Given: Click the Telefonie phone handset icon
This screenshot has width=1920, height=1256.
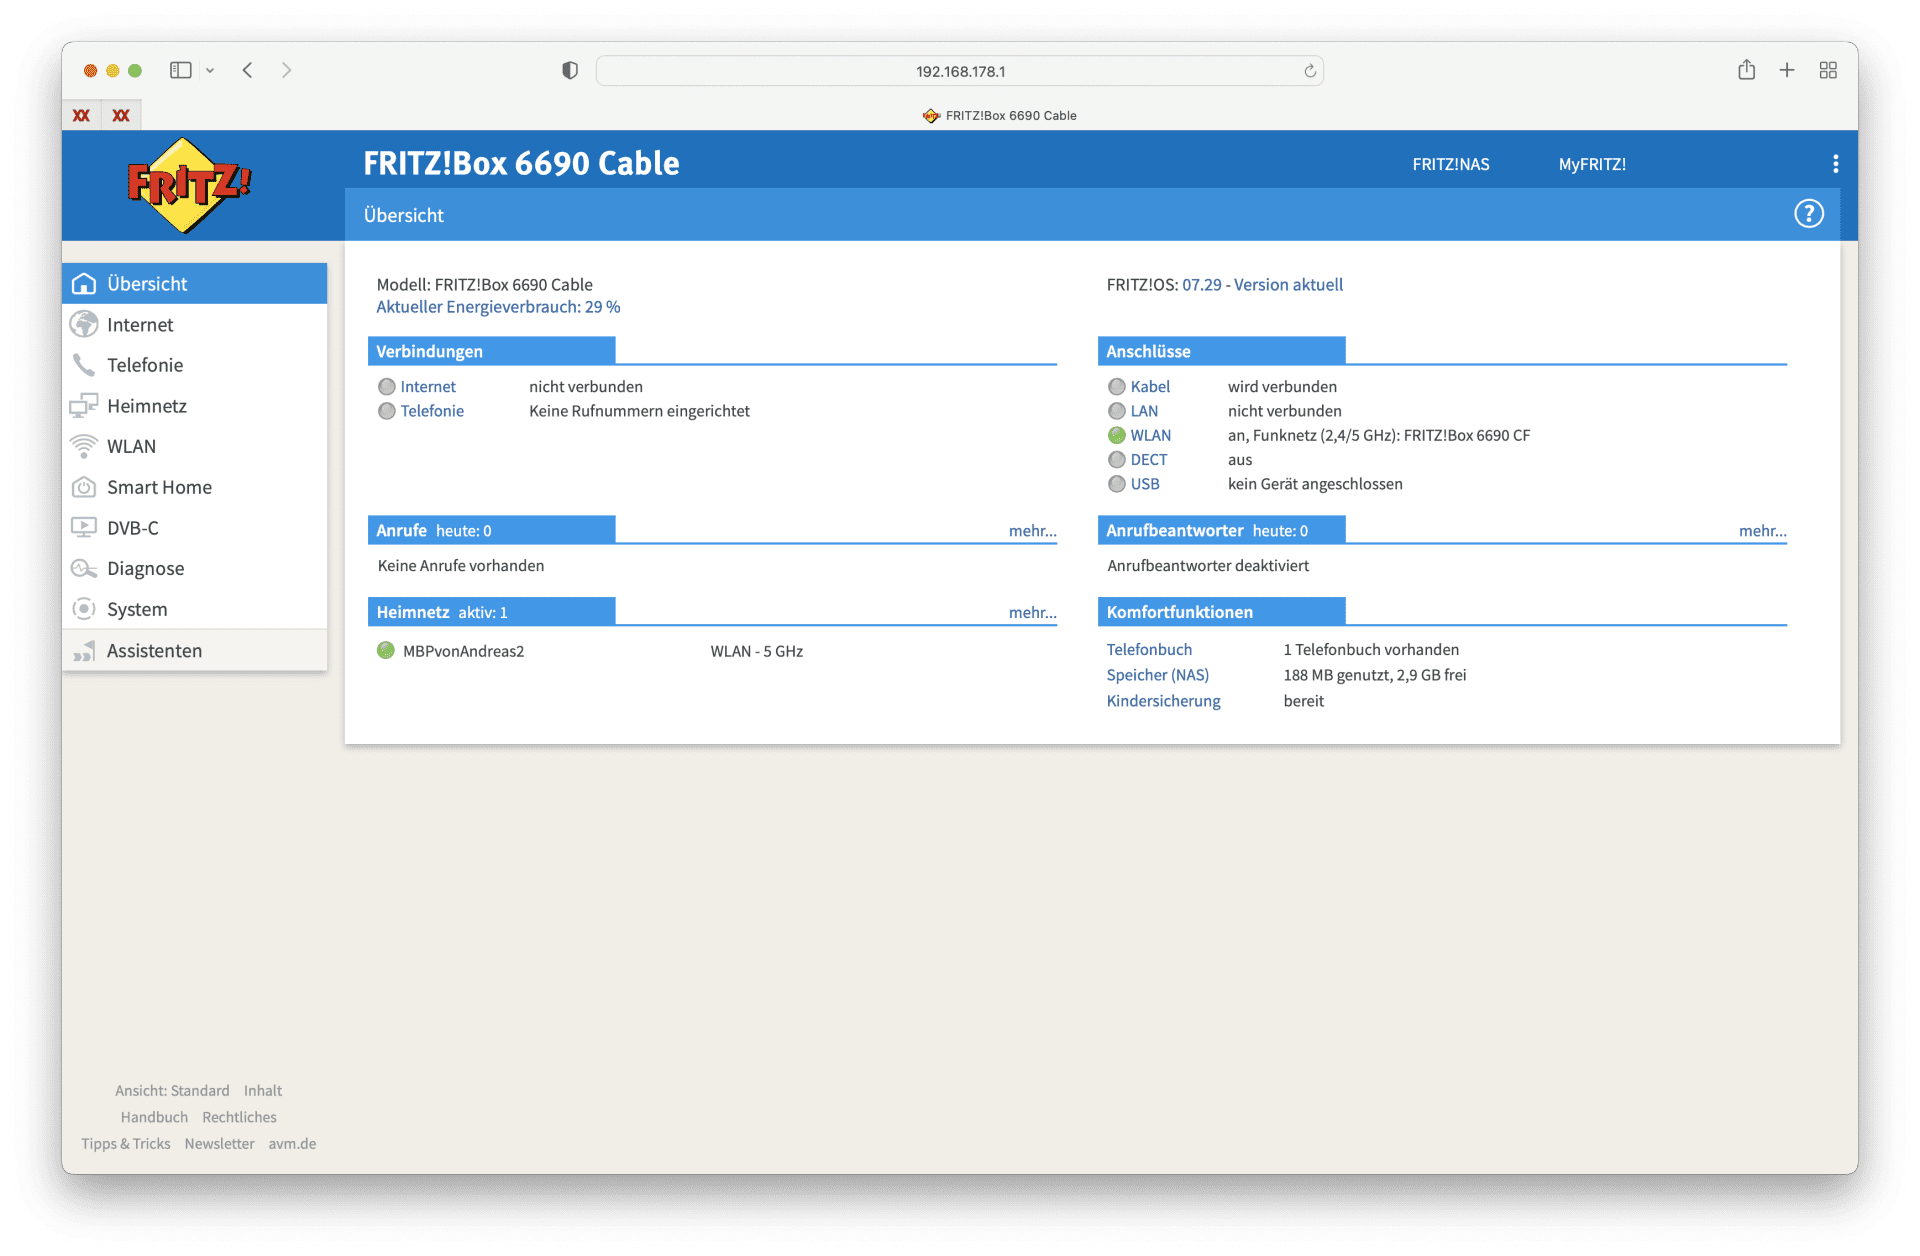Looking at the screenshot, I should coord(84,365).
